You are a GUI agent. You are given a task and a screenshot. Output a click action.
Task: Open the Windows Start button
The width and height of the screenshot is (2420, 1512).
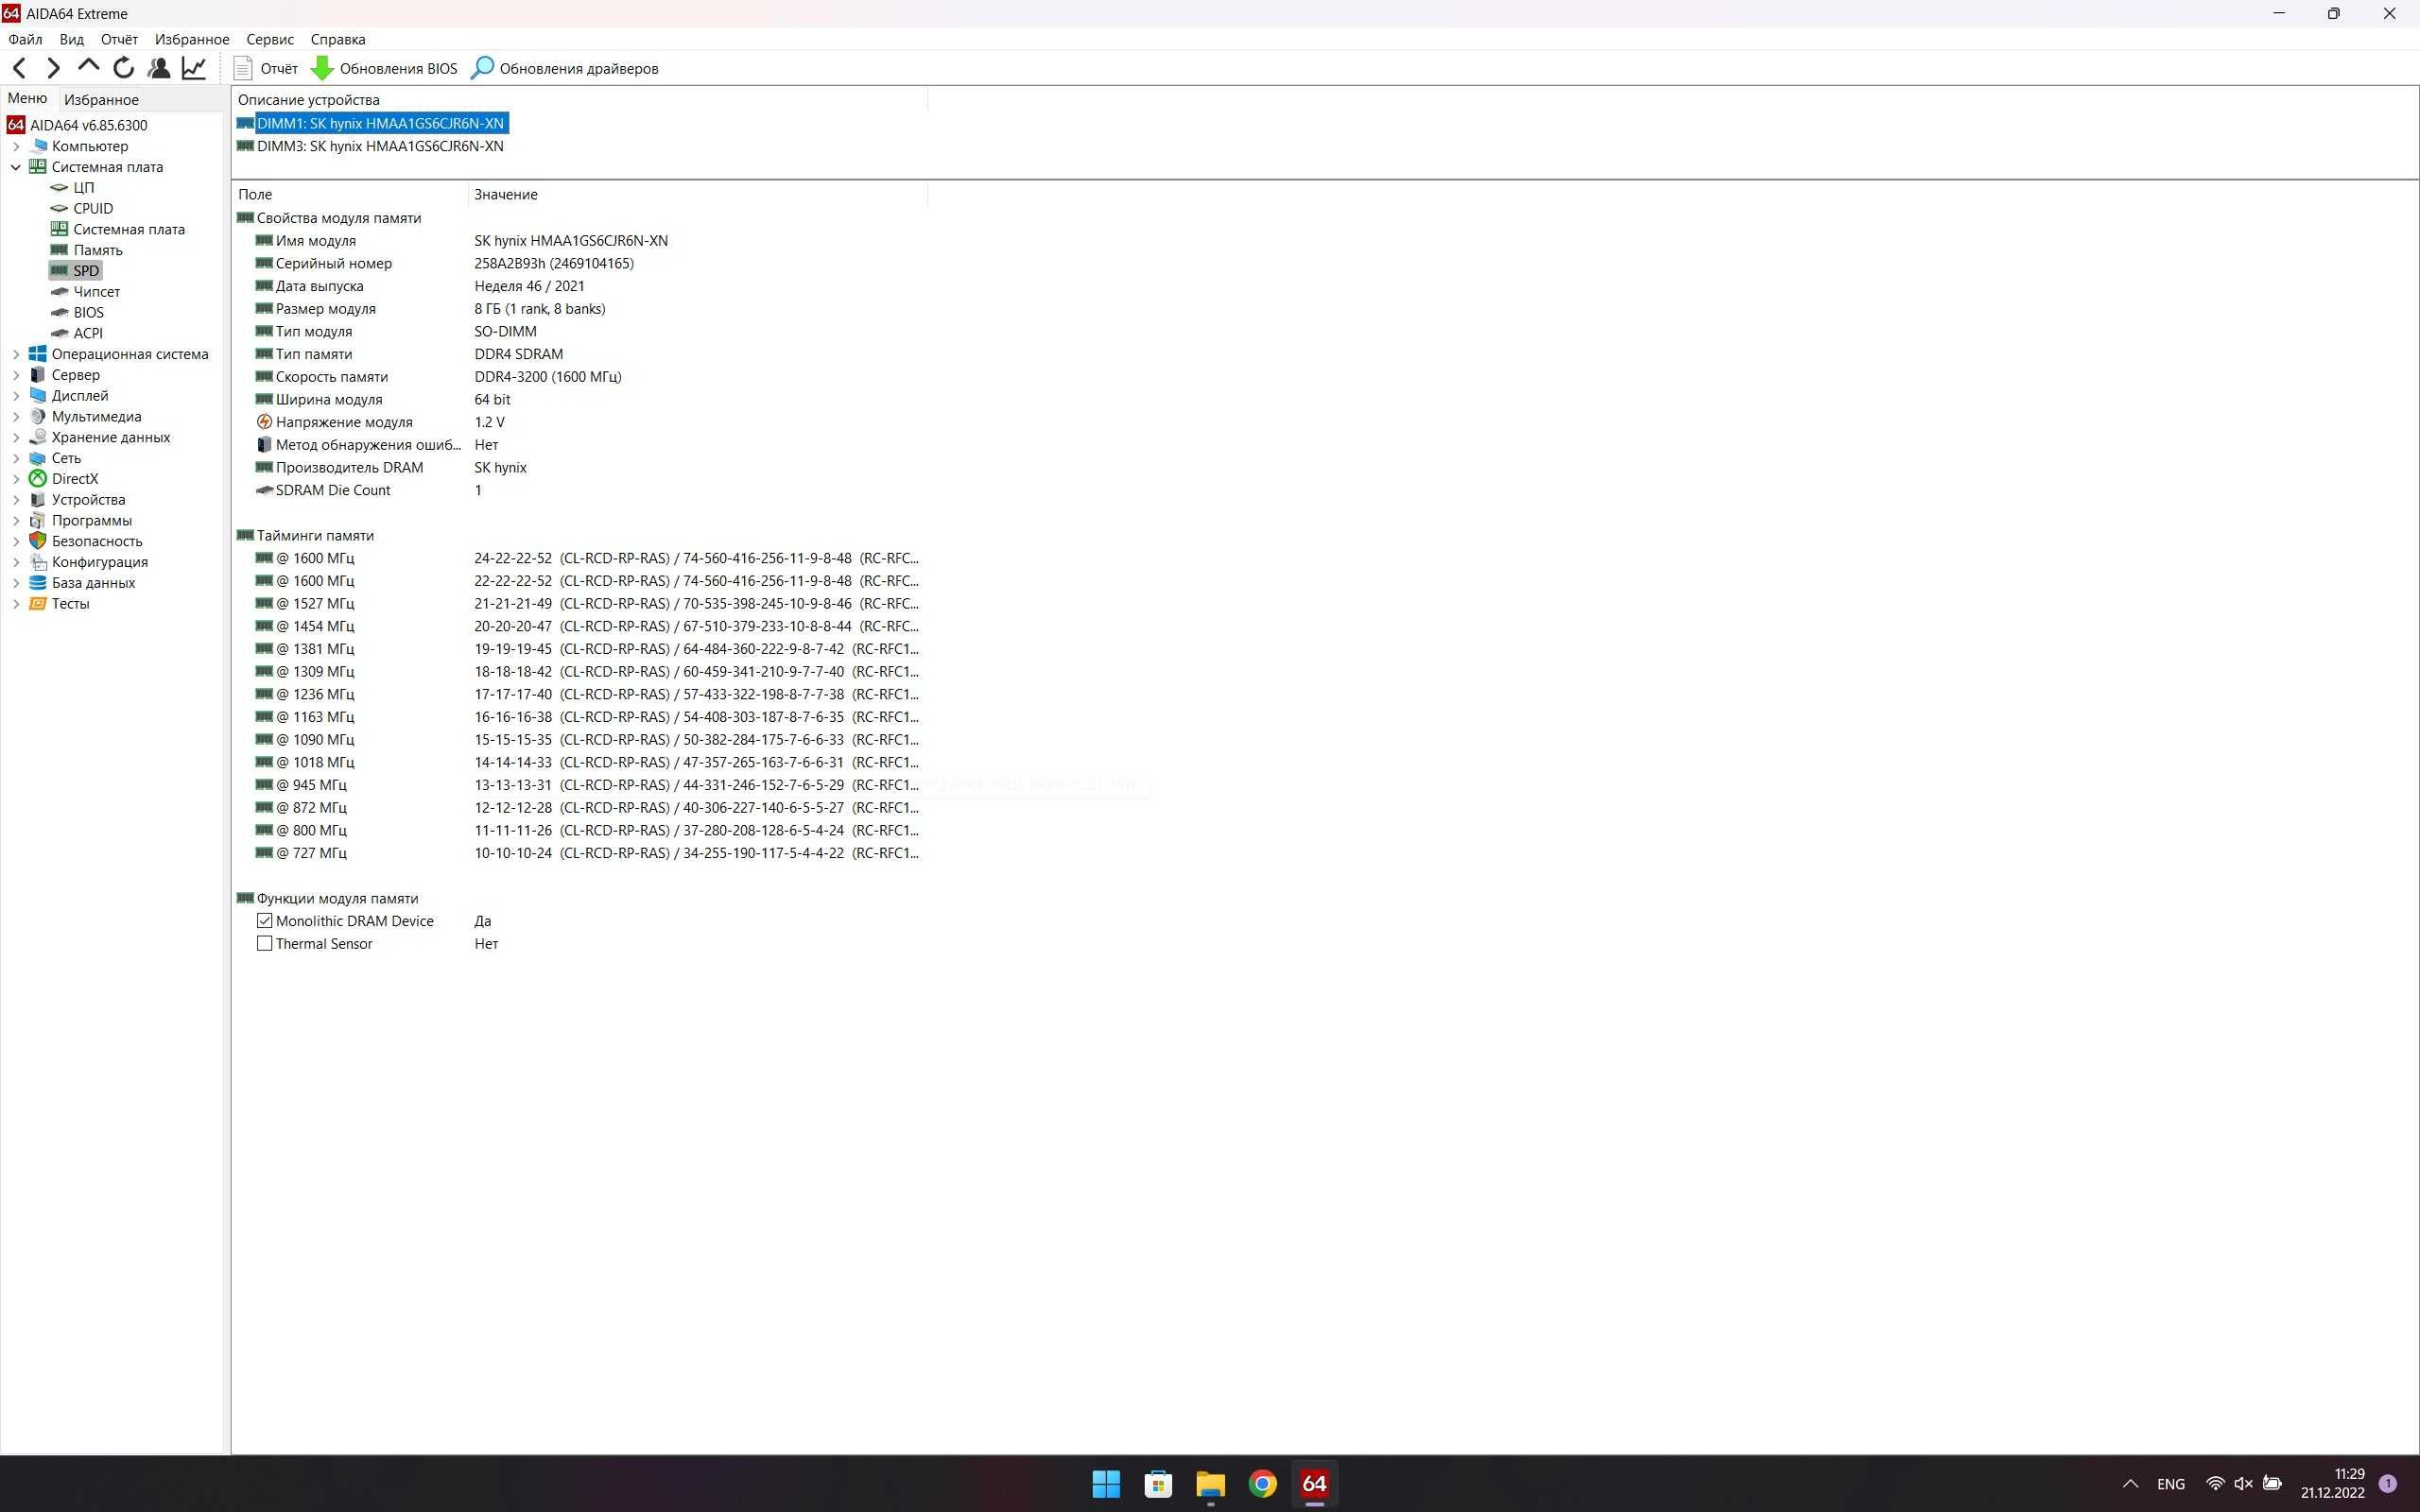[1106, 1484]
